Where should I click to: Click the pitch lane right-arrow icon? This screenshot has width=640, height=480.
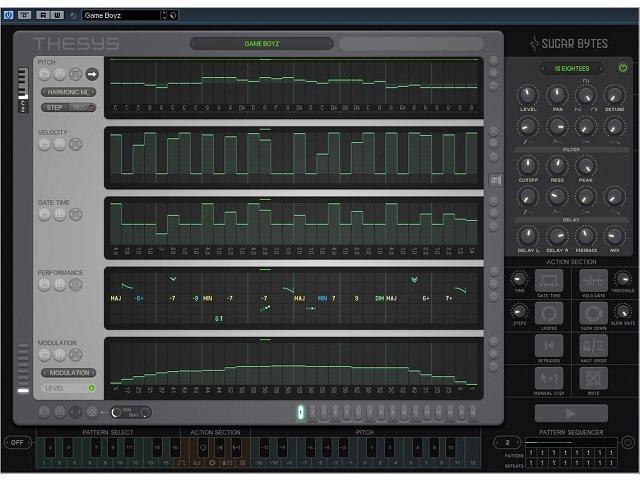coord(92,74)
